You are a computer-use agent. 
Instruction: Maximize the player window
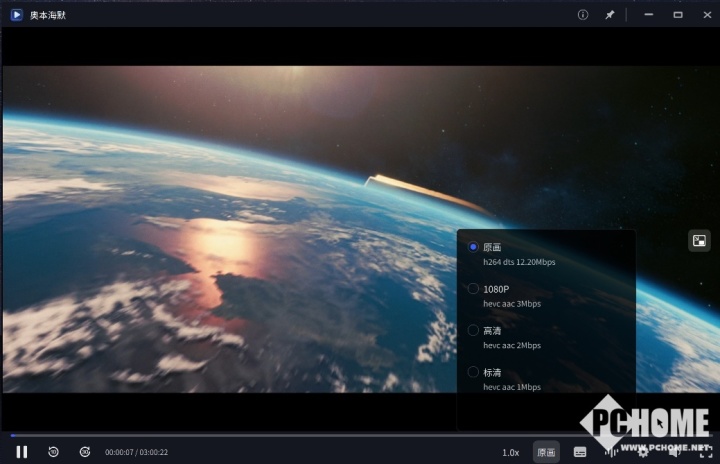(677, 15)
